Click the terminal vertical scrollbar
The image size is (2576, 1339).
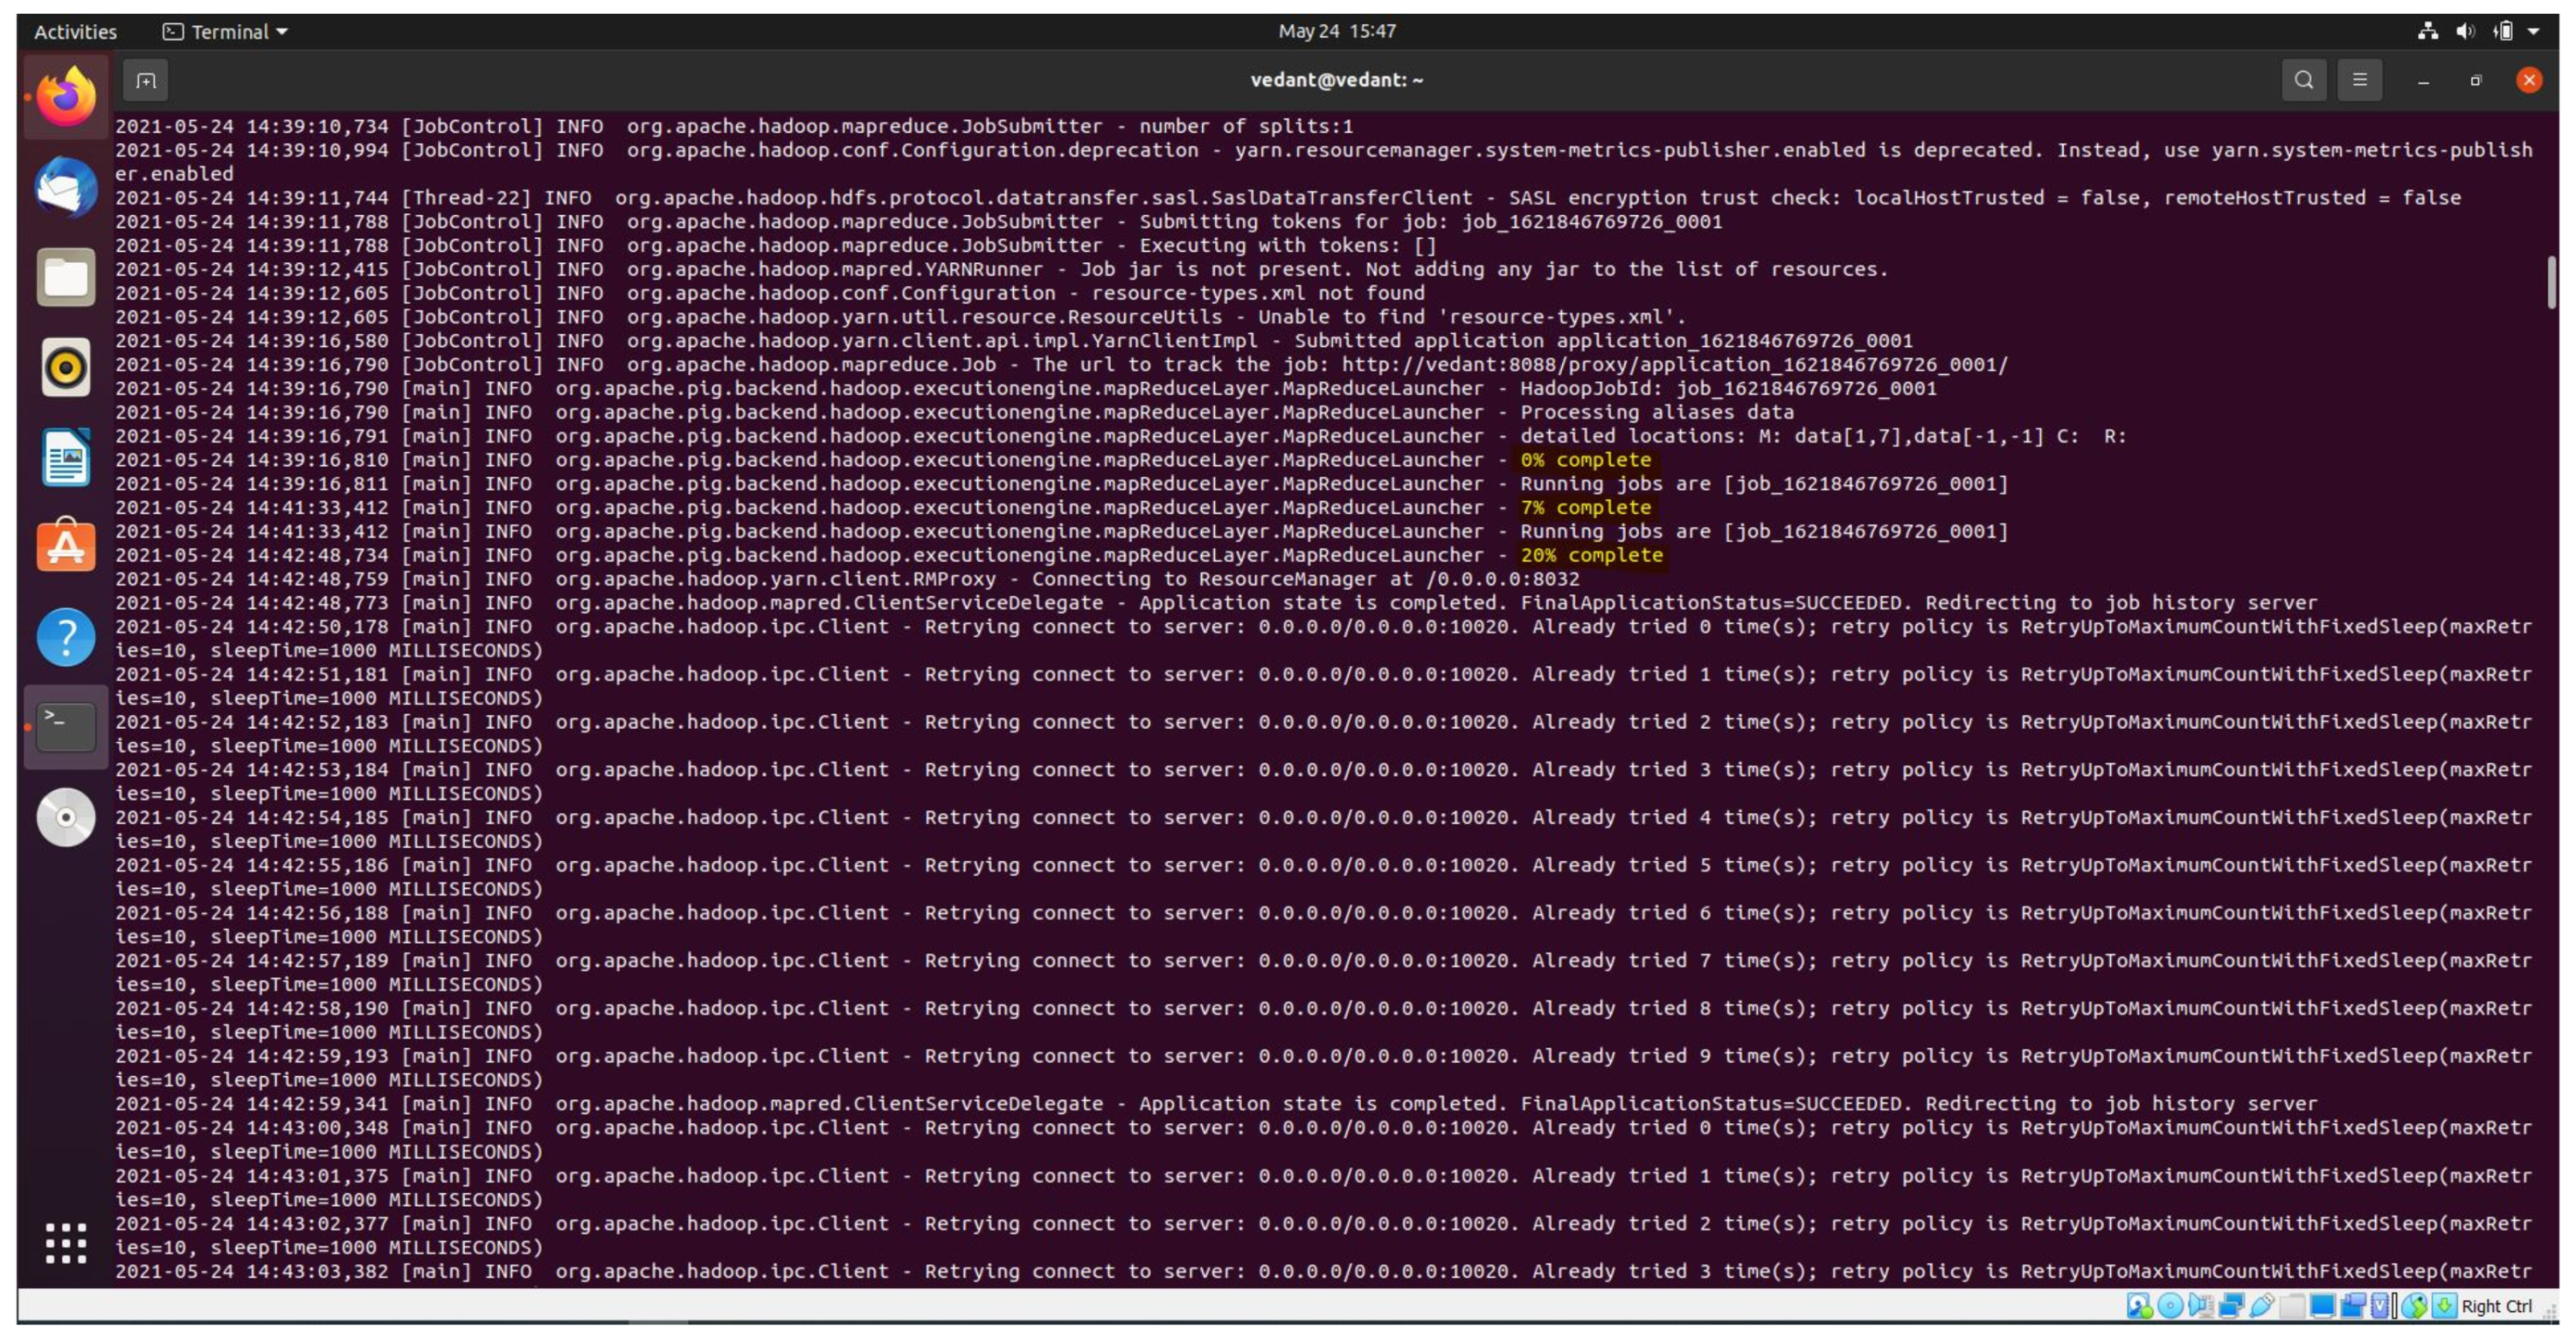coord(2551,283)
